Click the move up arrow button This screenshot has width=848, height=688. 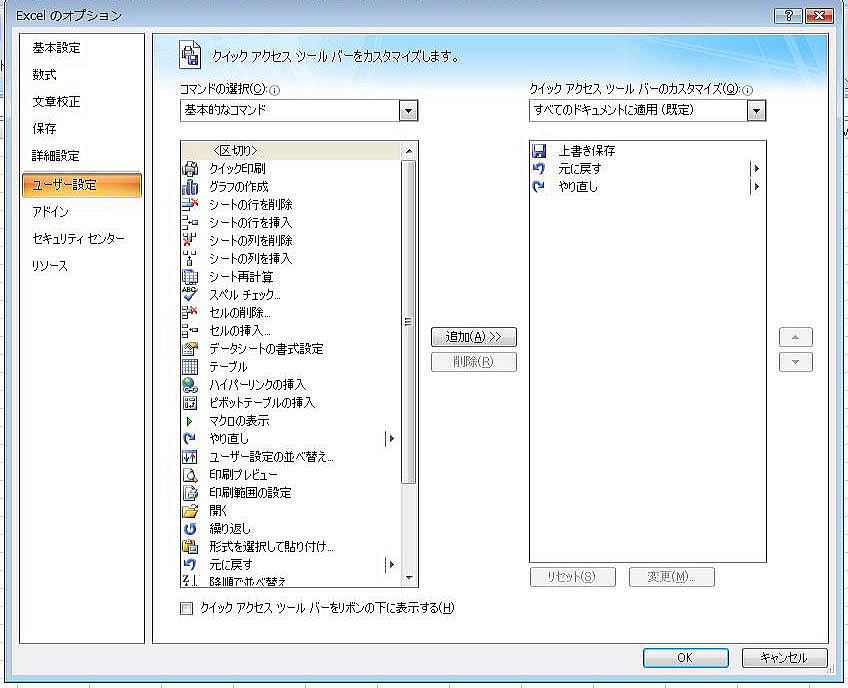point(796,337)
